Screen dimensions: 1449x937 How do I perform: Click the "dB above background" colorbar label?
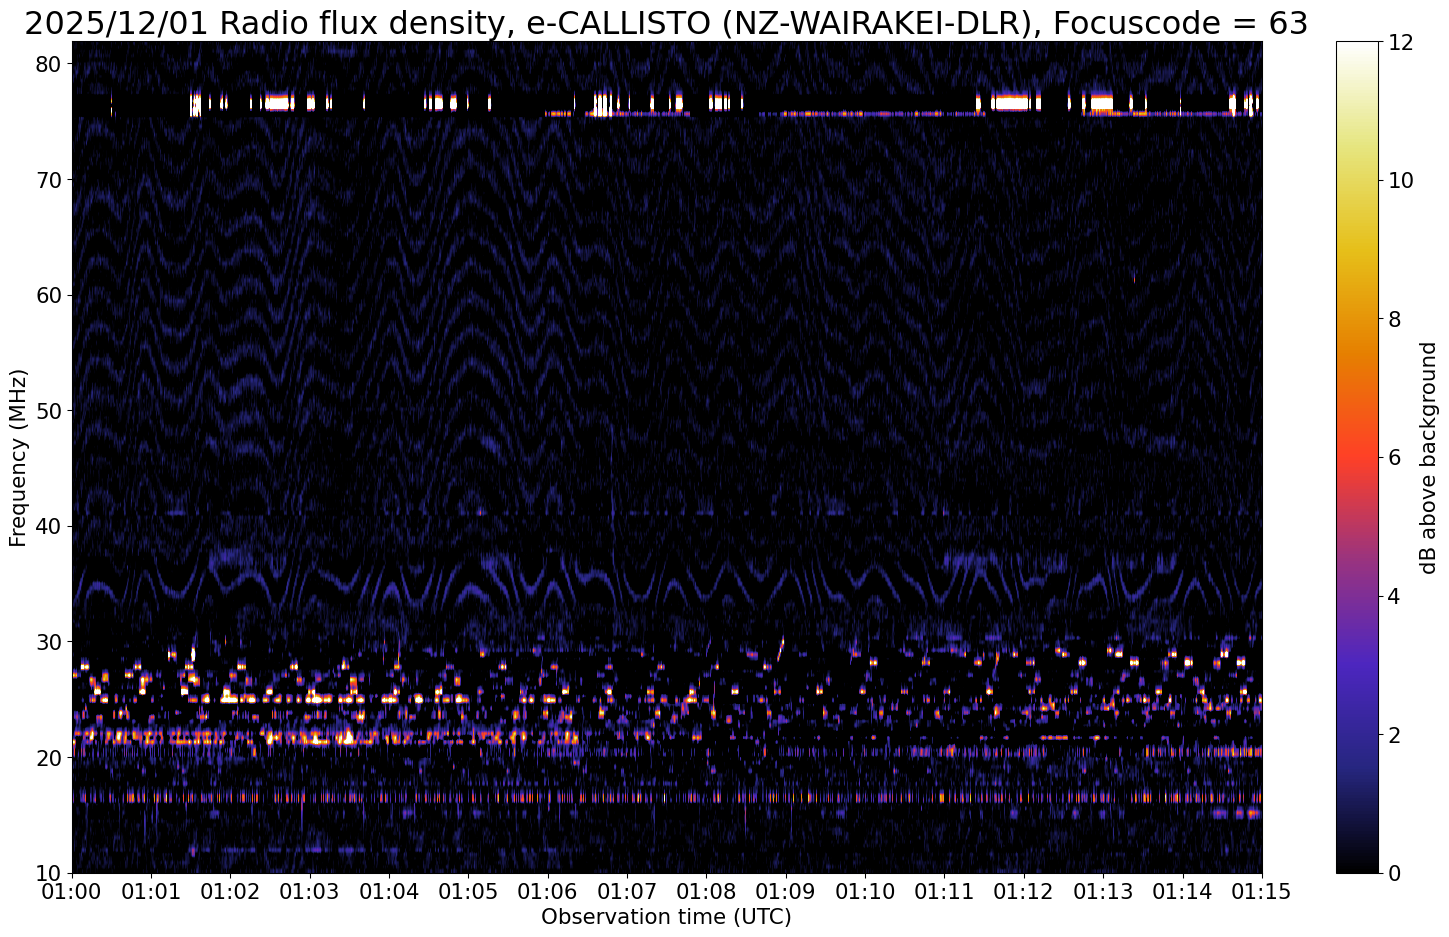[1428, 458]
